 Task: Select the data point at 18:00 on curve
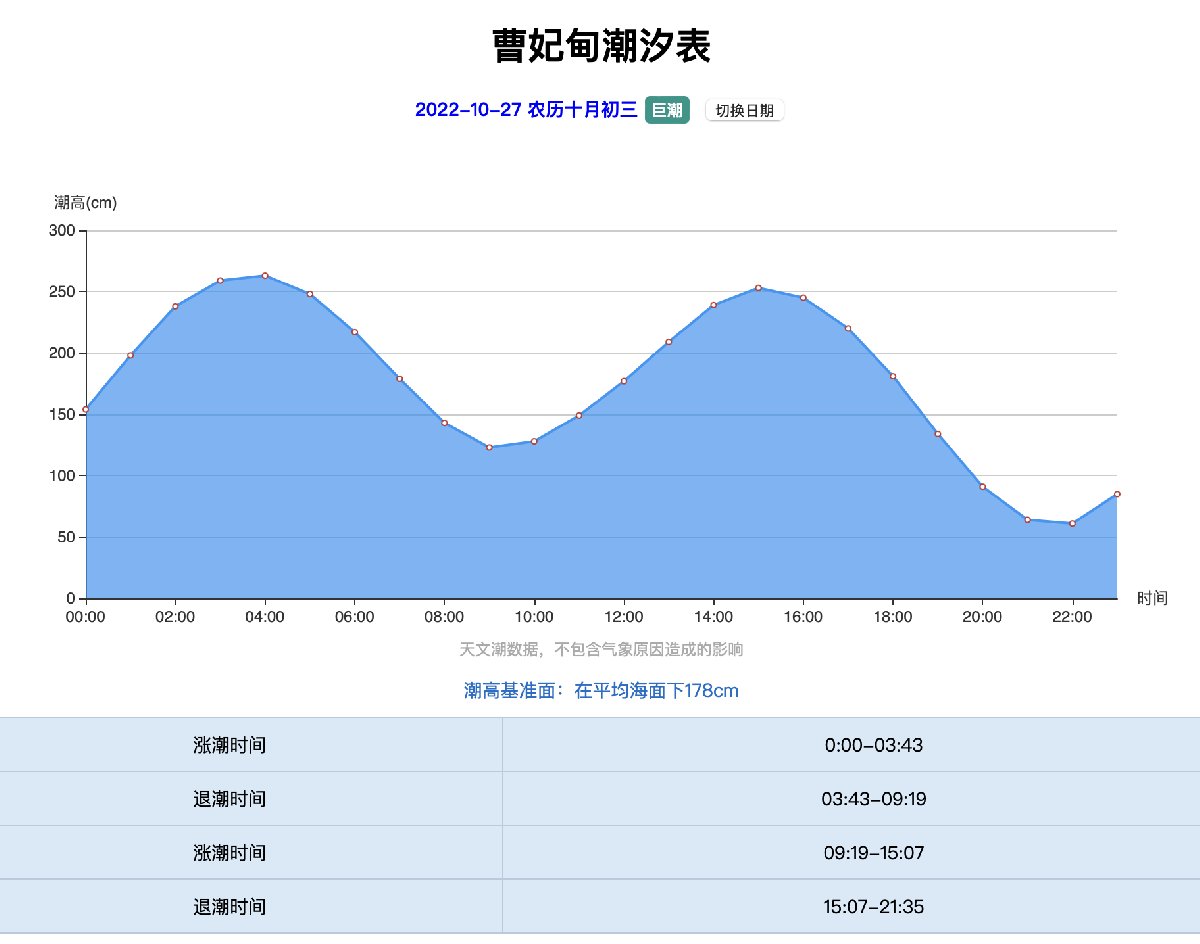(893, 376)
